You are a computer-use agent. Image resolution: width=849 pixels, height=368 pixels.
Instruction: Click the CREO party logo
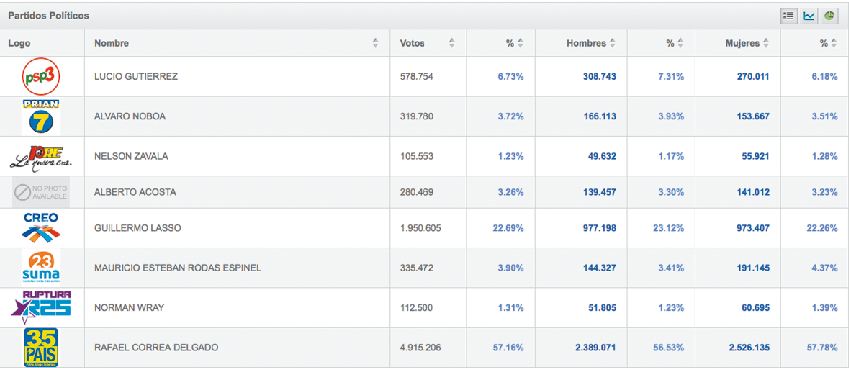coord(42,227)
